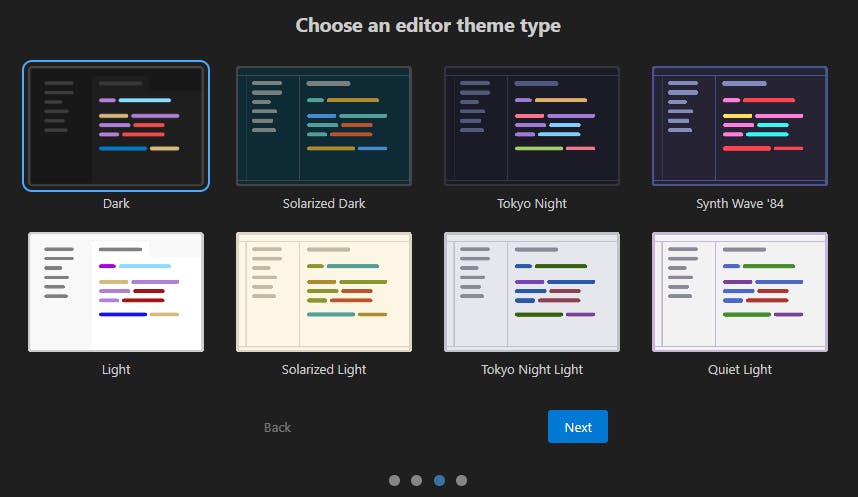This screenshot has width=858, height=497.
Task: Click the "Choose an editor theme type" heading
Action: (428, 26)
